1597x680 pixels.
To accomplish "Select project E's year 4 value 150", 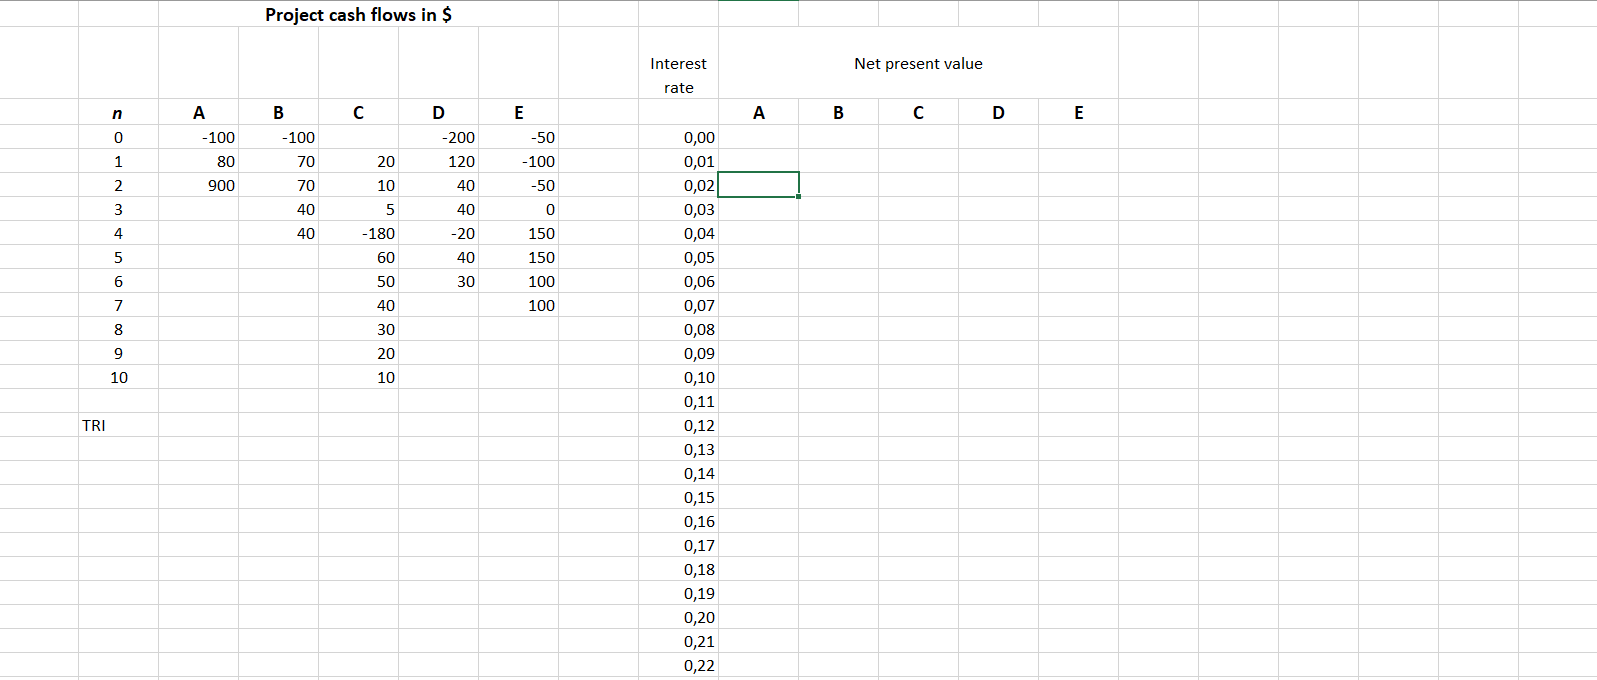I will click(x=518, y=233).
